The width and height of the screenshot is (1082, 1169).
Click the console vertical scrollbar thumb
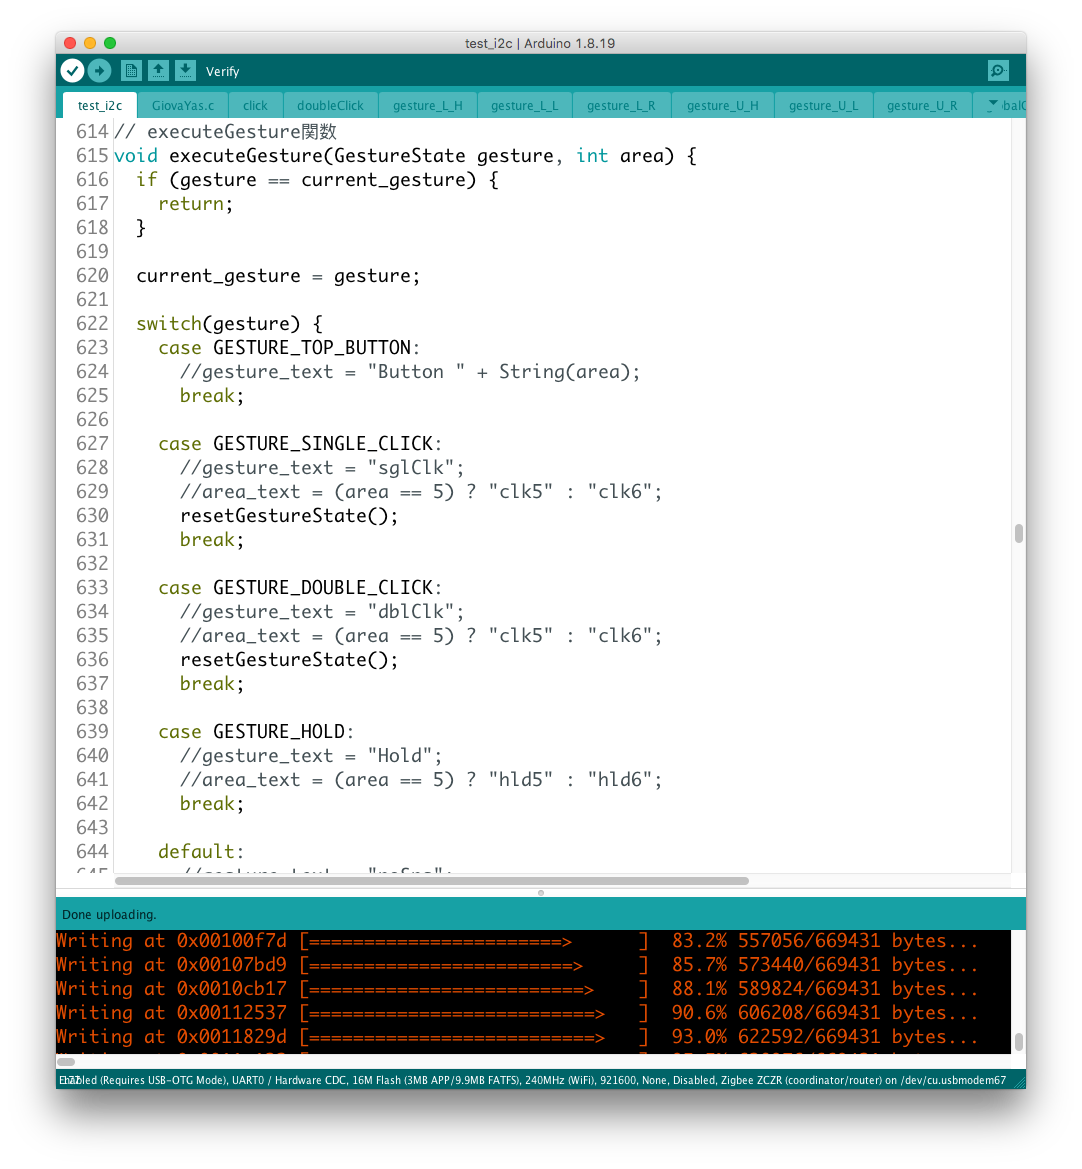click(x=1018, y=1041)
